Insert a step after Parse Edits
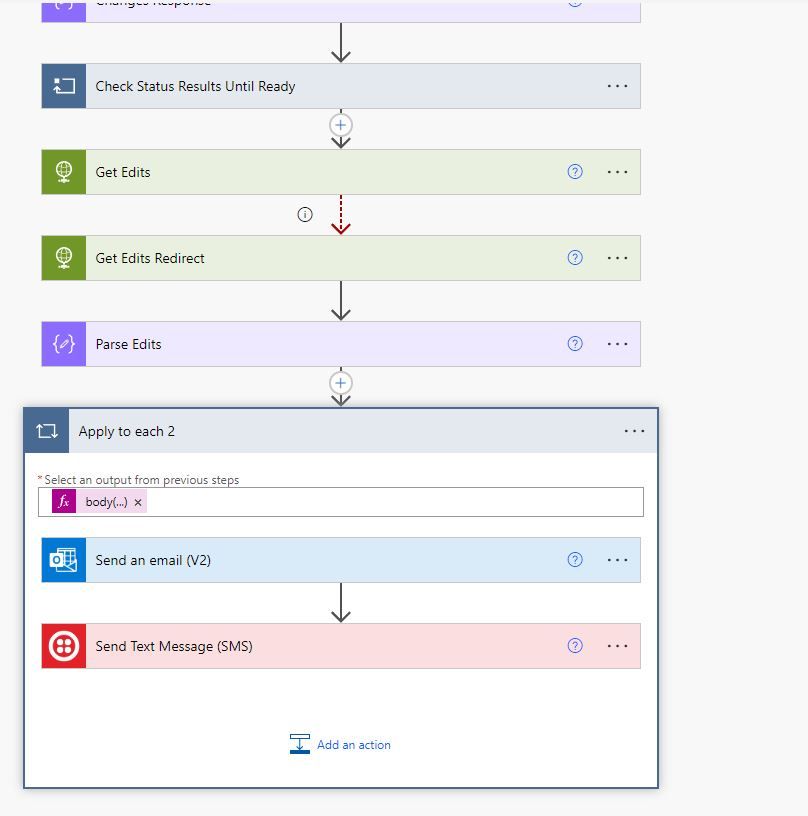The width and height of the screenshot is (808, 816). click(341, 383)
